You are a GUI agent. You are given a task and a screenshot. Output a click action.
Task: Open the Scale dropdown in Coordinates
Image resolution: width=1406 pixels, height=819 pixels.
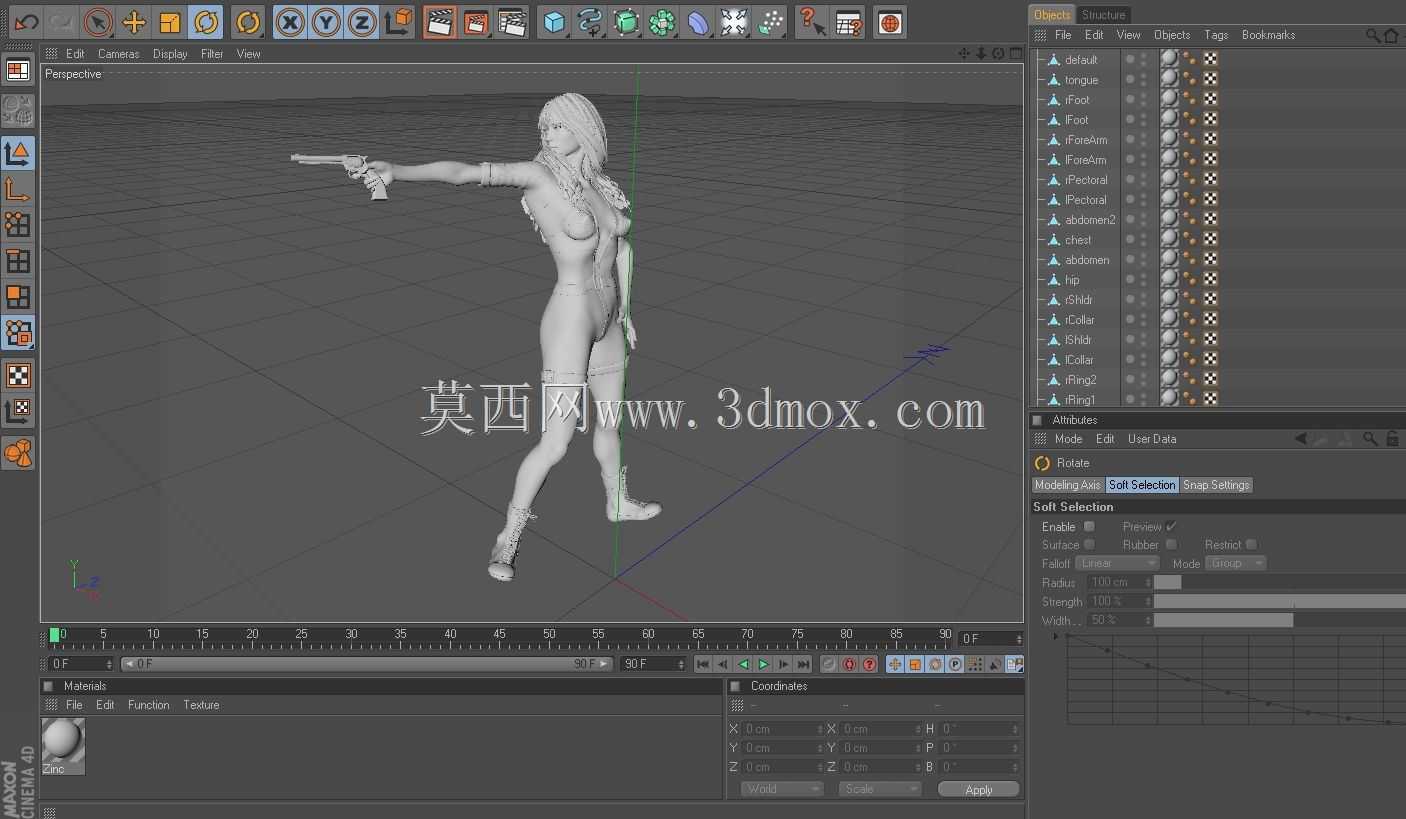(879, 789)
